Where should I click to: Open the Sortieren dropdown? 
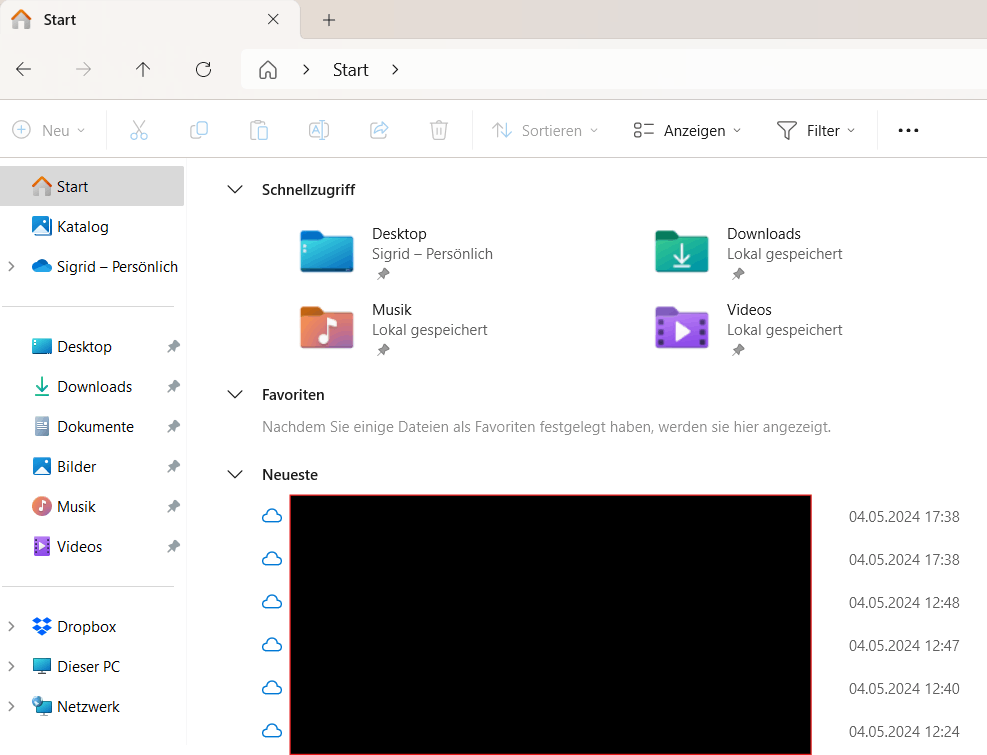tap(544, 130)
